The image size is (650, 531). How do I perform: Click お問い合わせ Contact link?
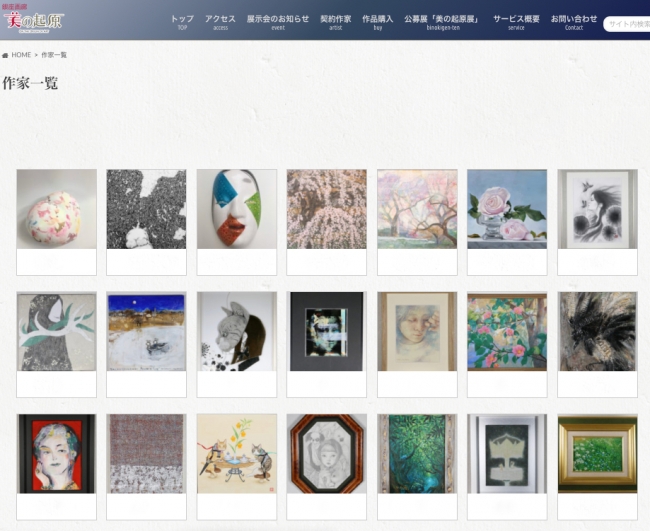click(x=574, y=22)
